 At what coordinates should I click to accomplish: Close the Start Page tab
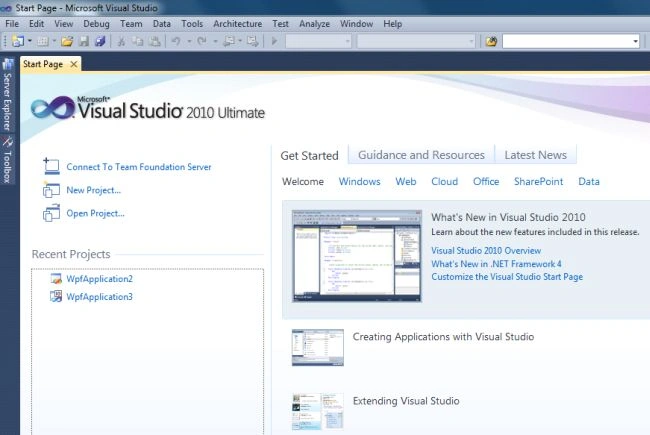[74, 64]
